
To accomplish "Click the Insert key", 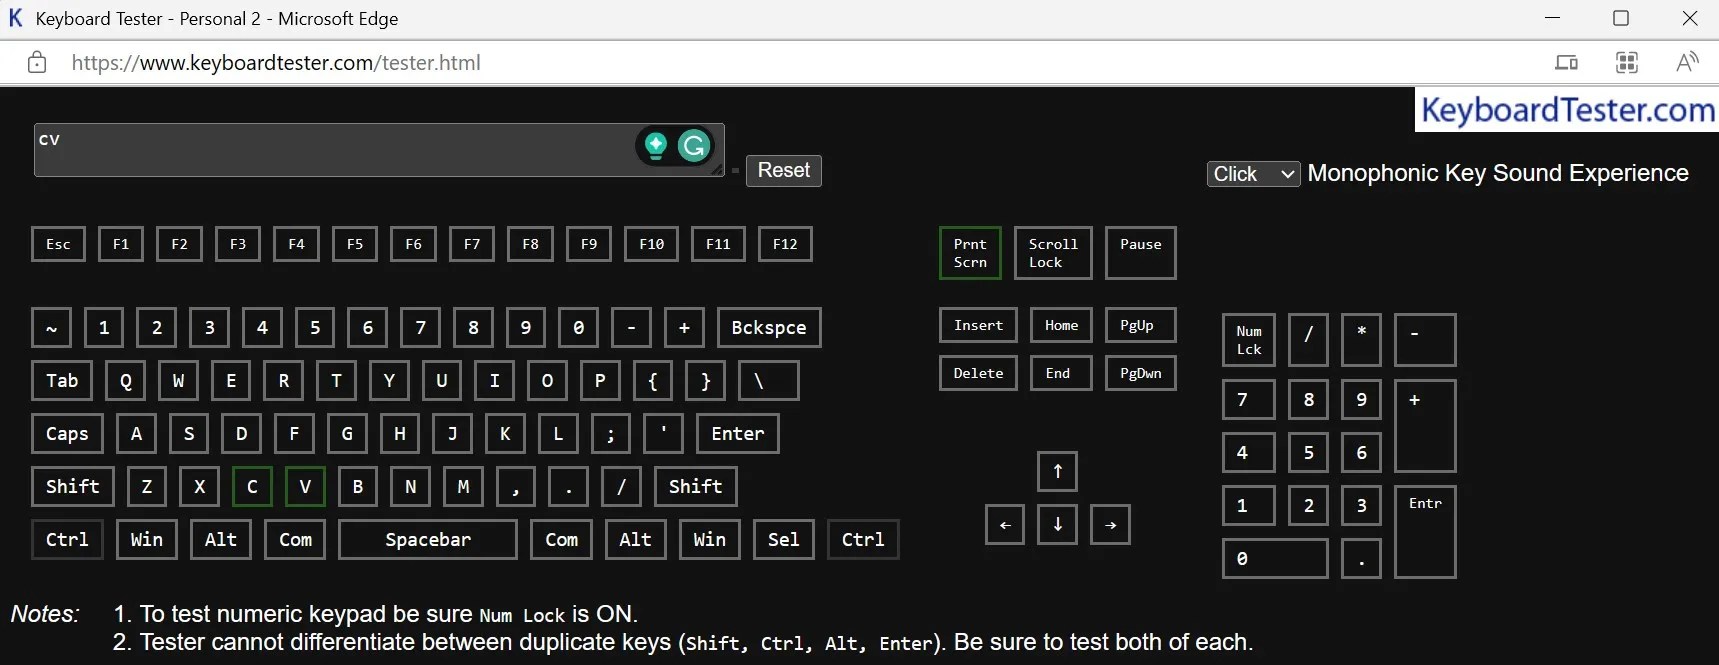I will [978, 326].
